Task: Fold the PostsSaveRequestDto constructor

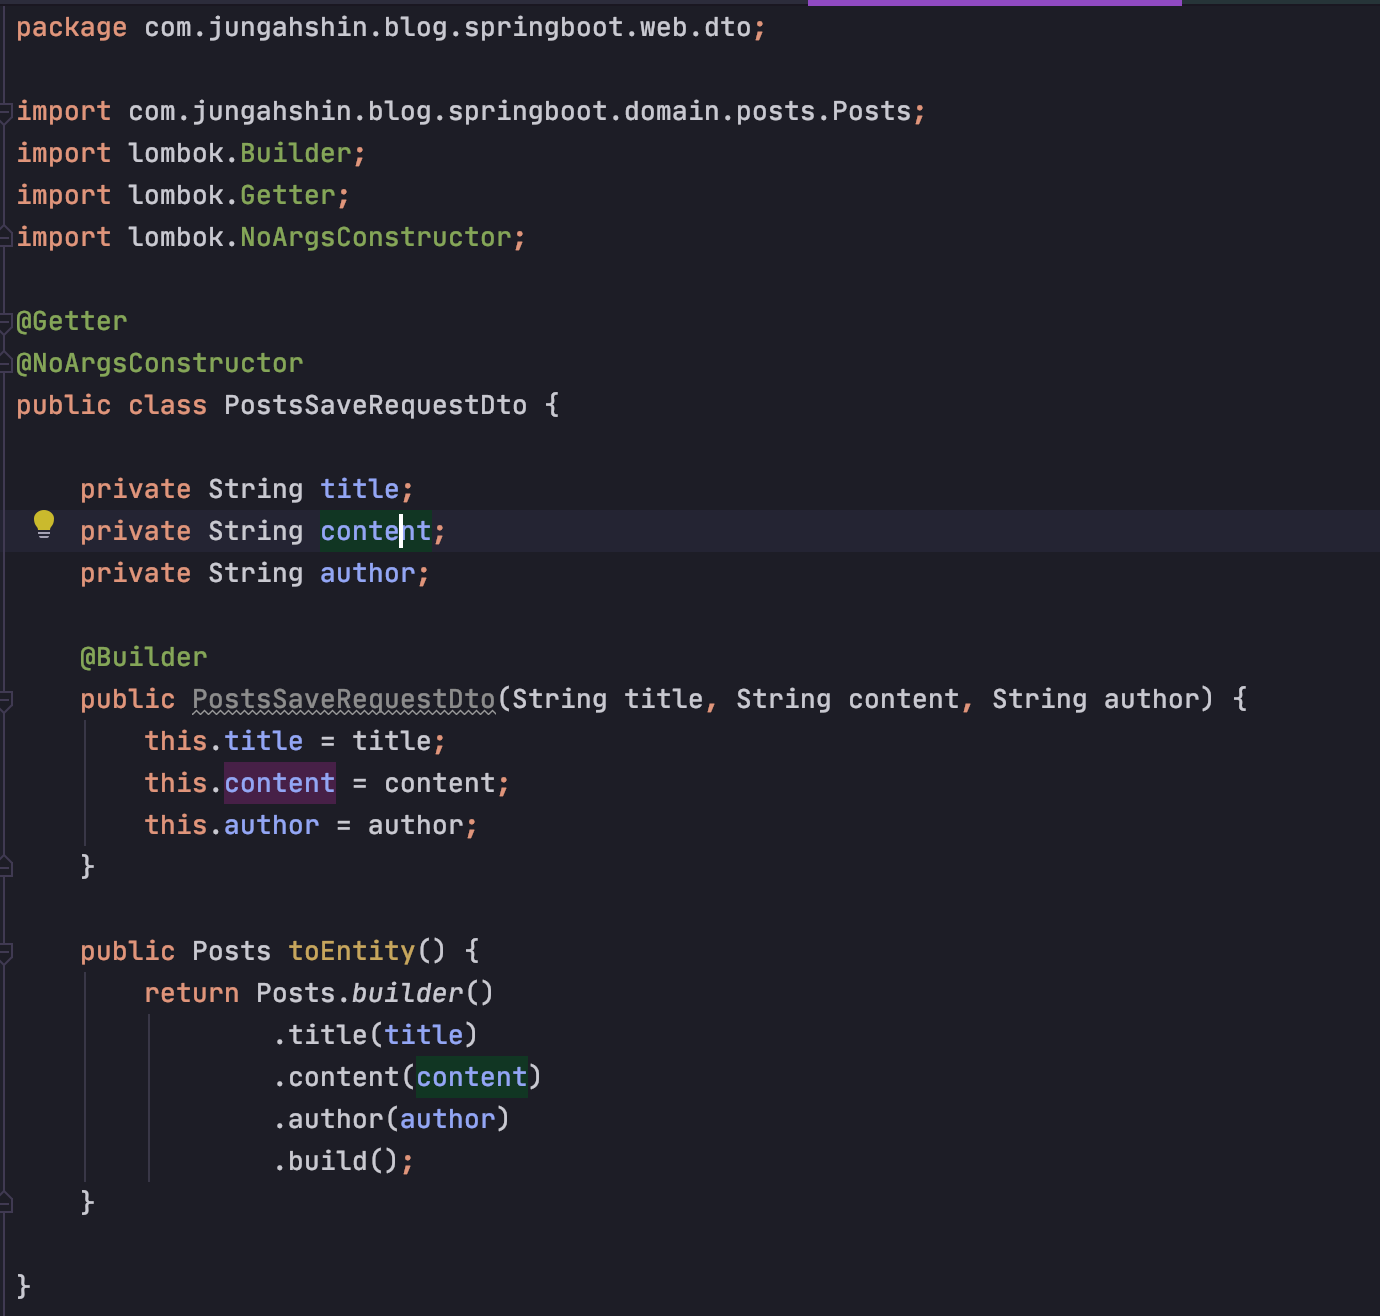Action: [6, 700]
